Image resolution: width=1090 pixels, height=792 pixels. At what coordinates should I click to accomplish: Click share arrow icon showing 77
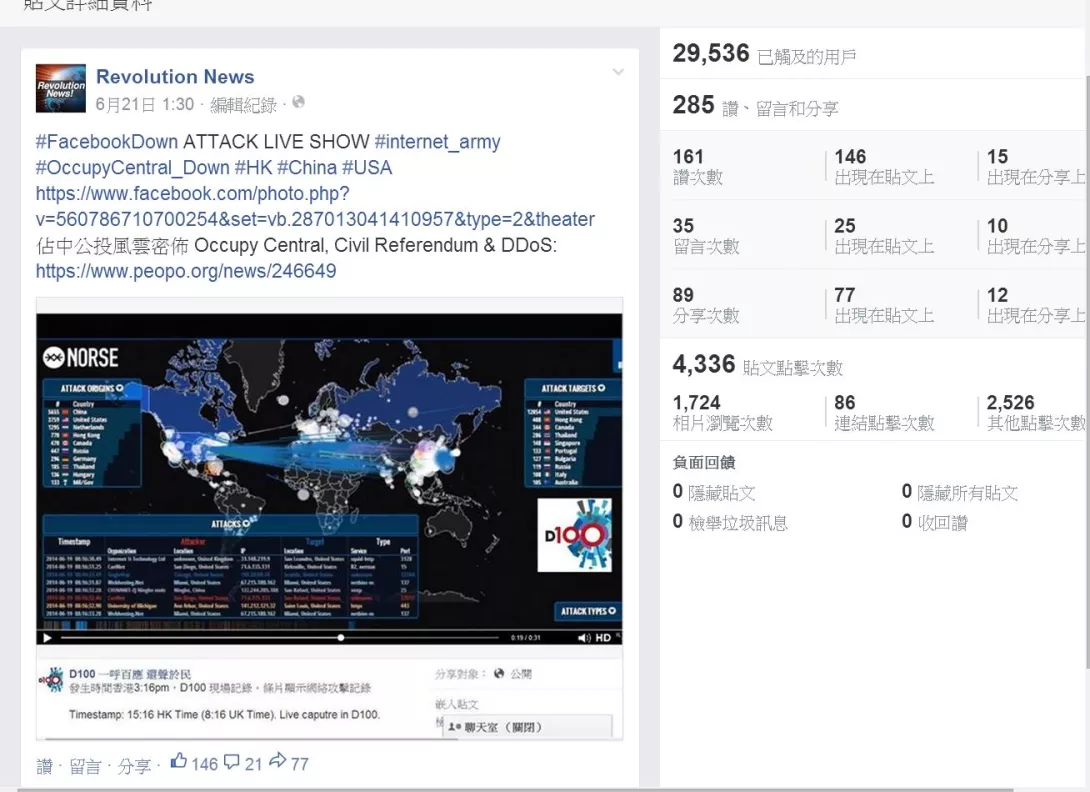tap(278, 760)
